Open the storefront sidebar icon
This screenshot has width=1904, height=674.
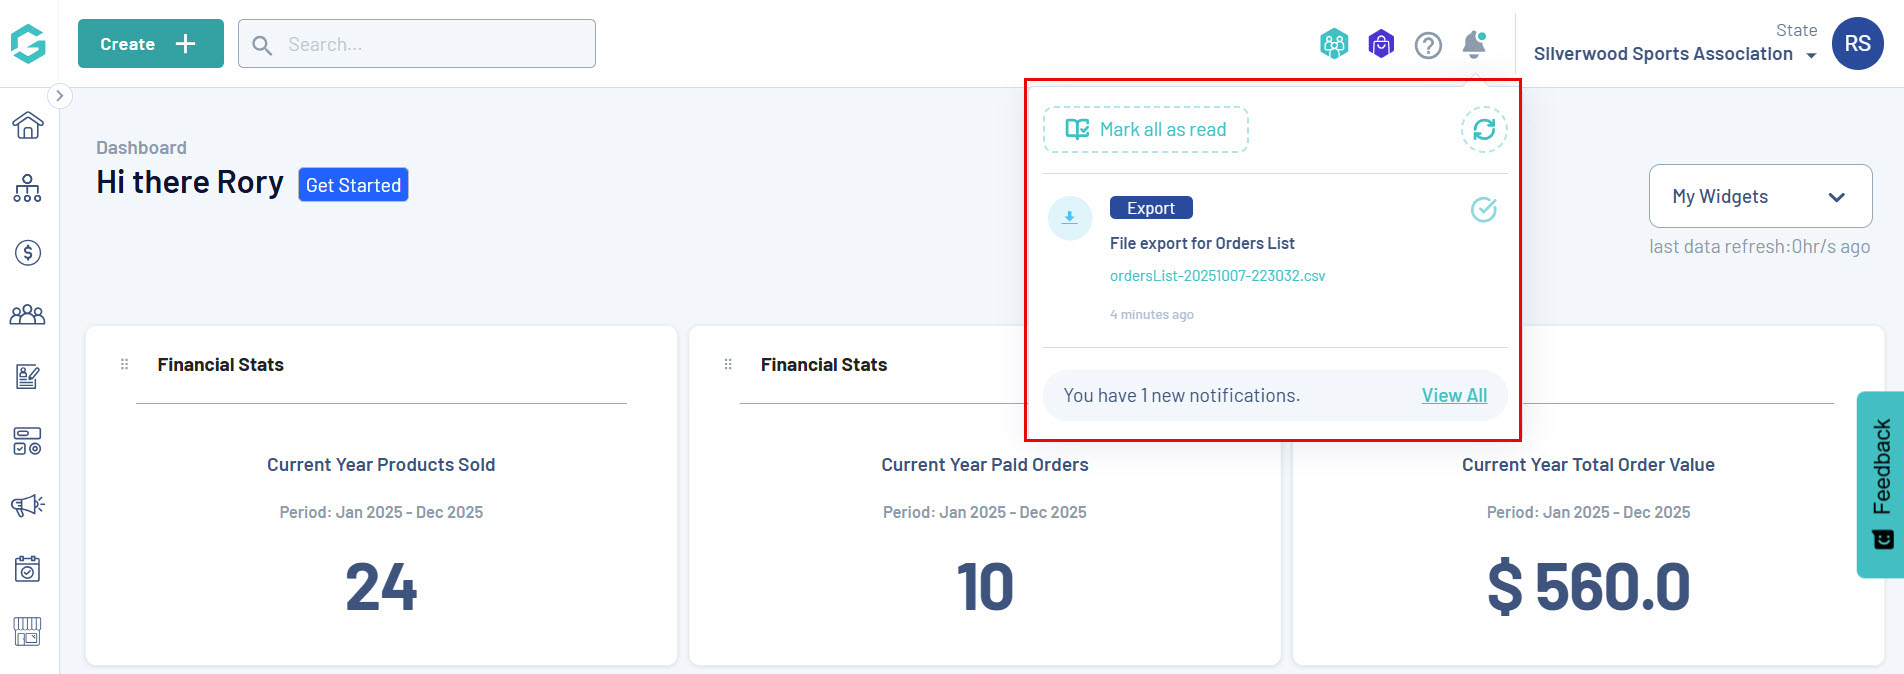click(x=28, y=631)
